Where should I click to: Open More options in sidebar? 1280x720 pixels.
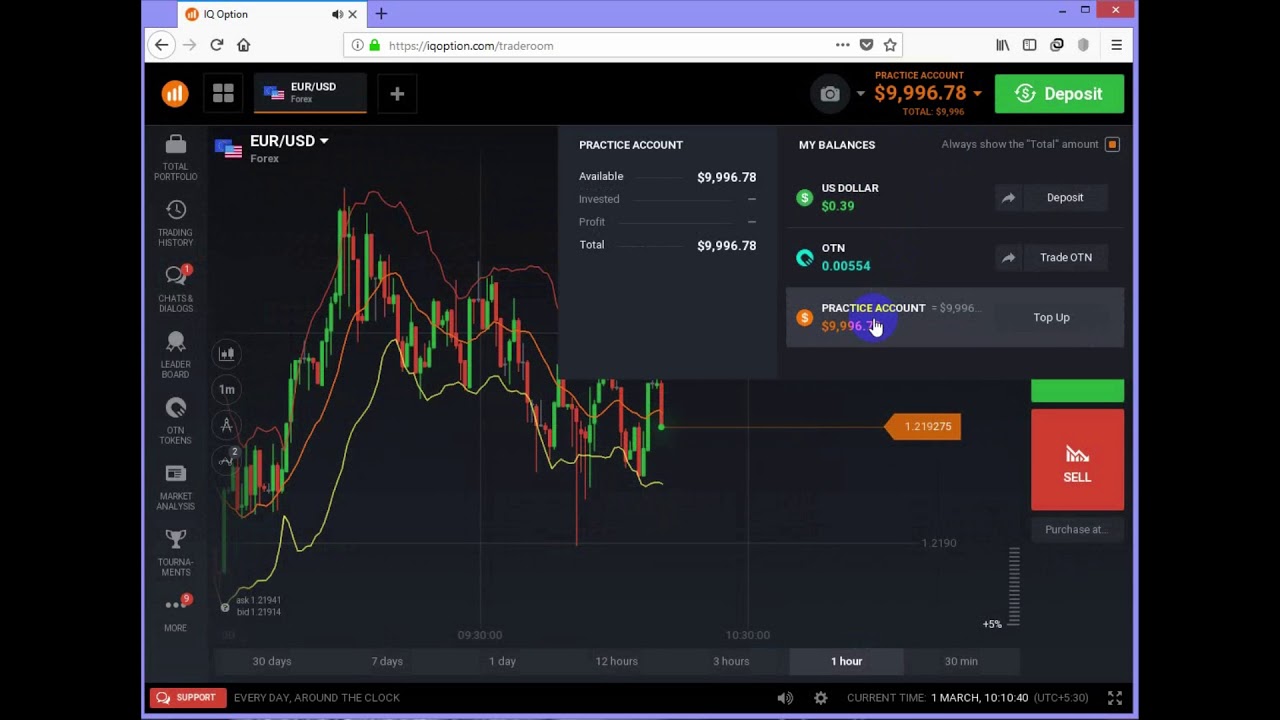pos(175,613)
